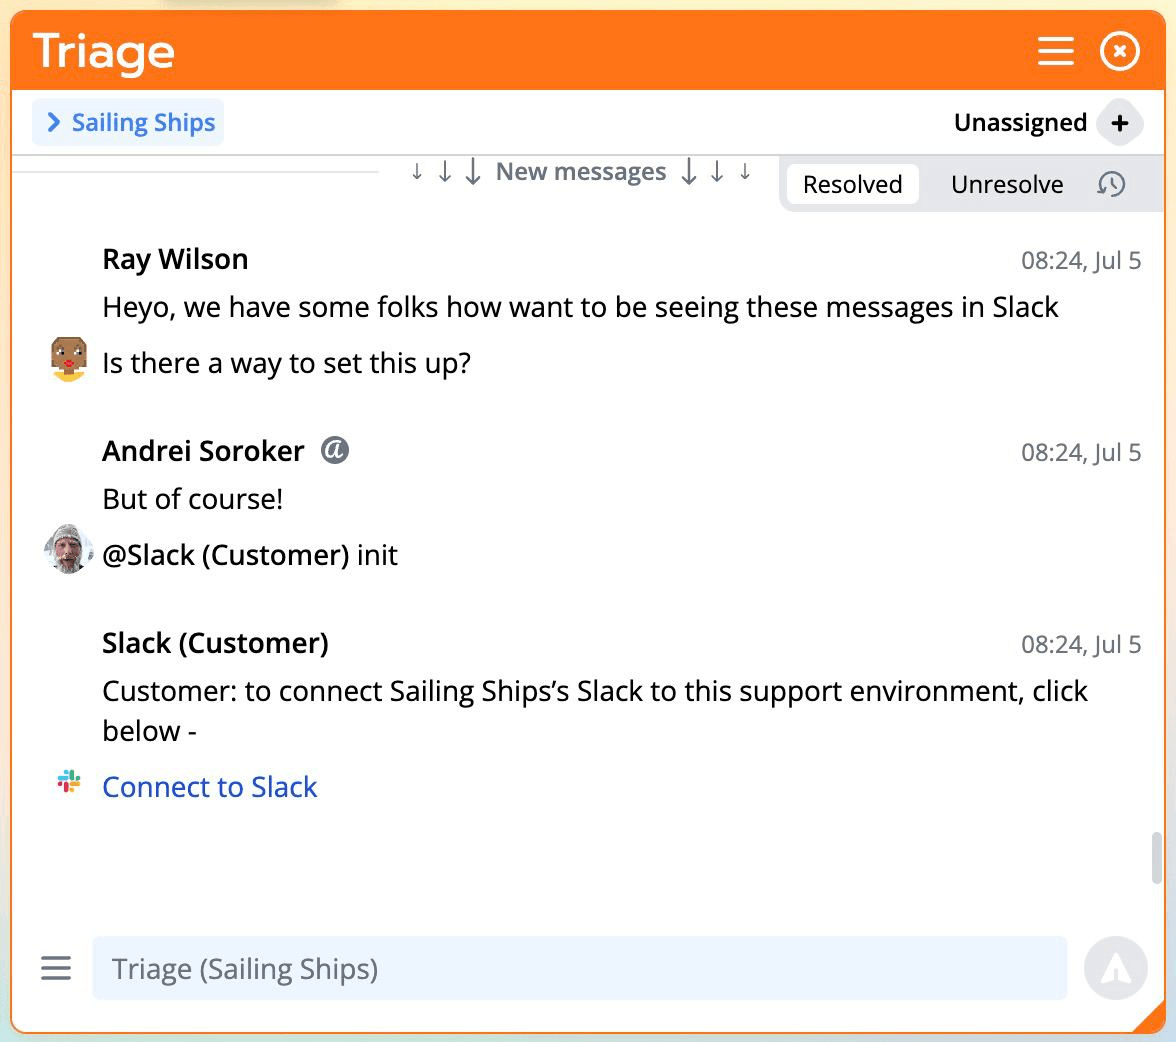Screen dimensions: 1176x1042
Task: Select the Ray Wilson sender name
Action: point(176,259)
